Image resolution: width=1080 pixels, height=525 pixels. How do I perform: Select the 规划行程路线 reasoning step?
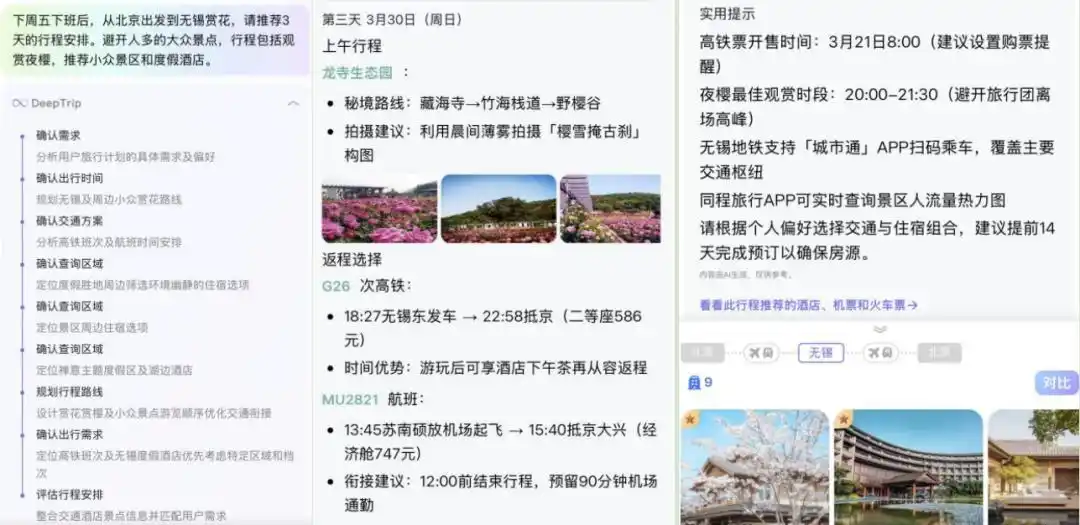point(69,392)
